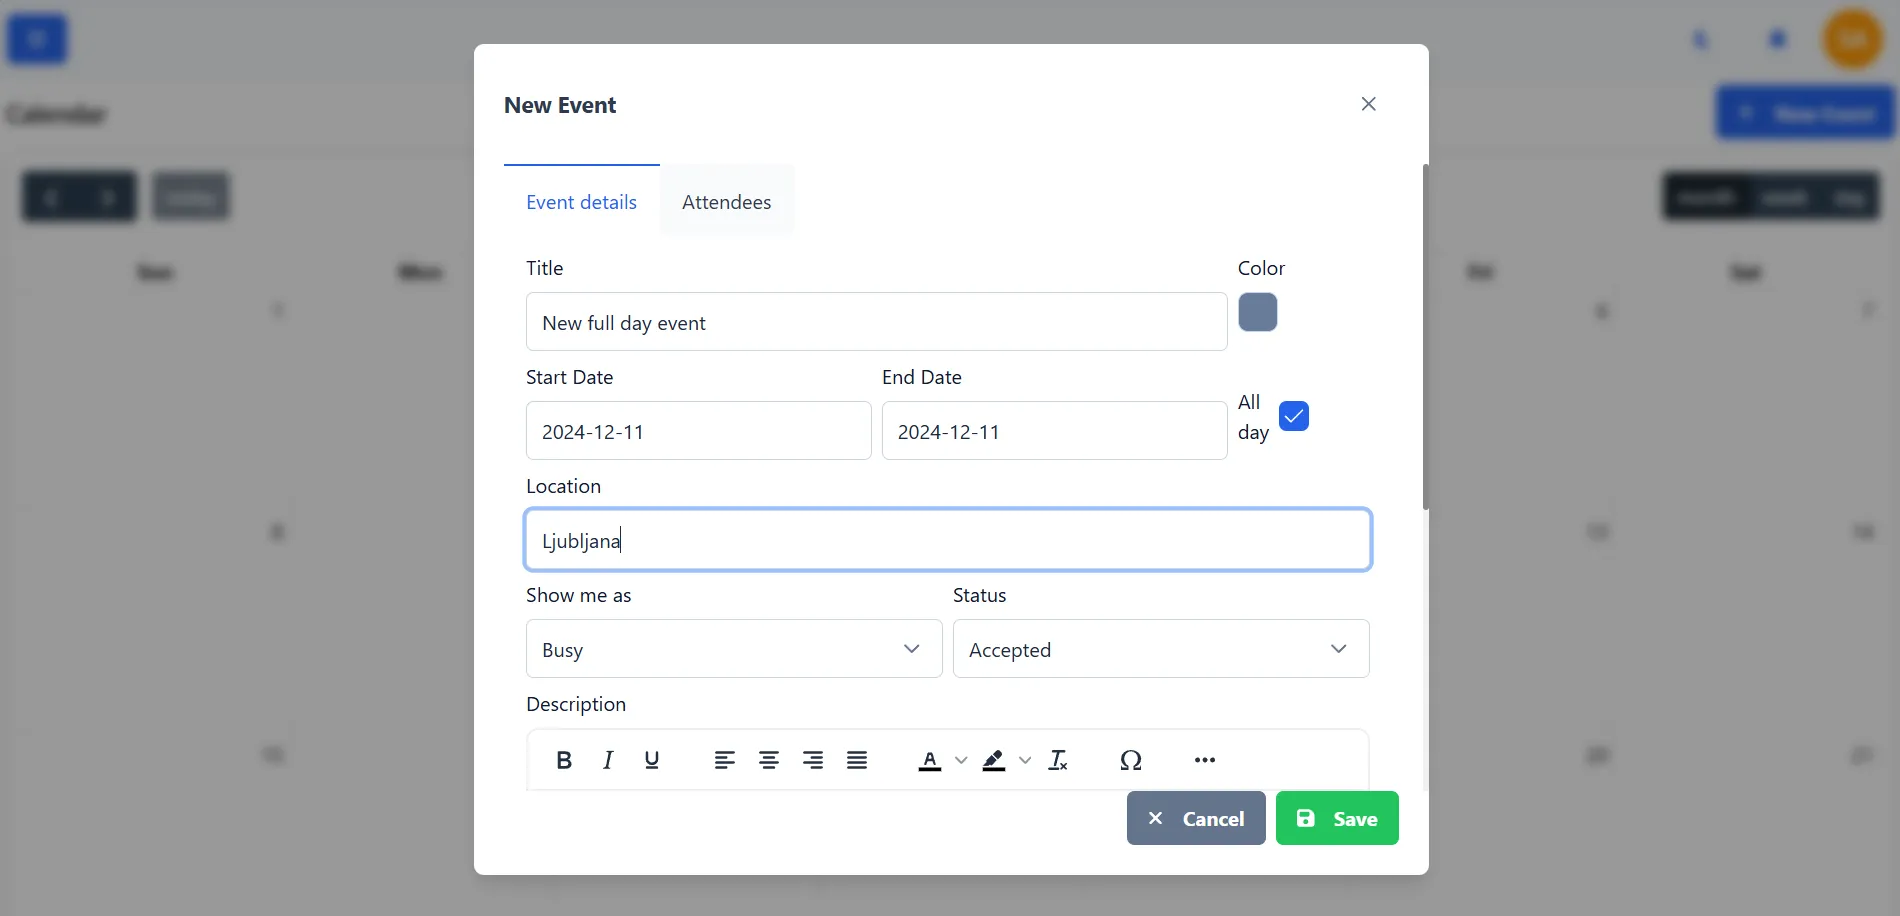Open the Status dropdown showing Accepted

pyautogui.click(x=1160, y=648)
